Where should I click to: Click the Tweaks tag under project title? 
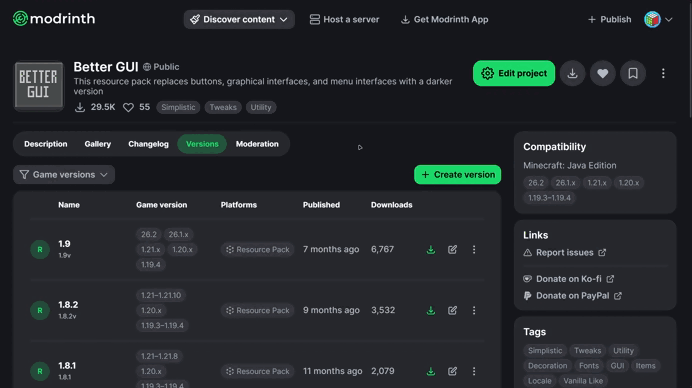(x=223, y=107)
